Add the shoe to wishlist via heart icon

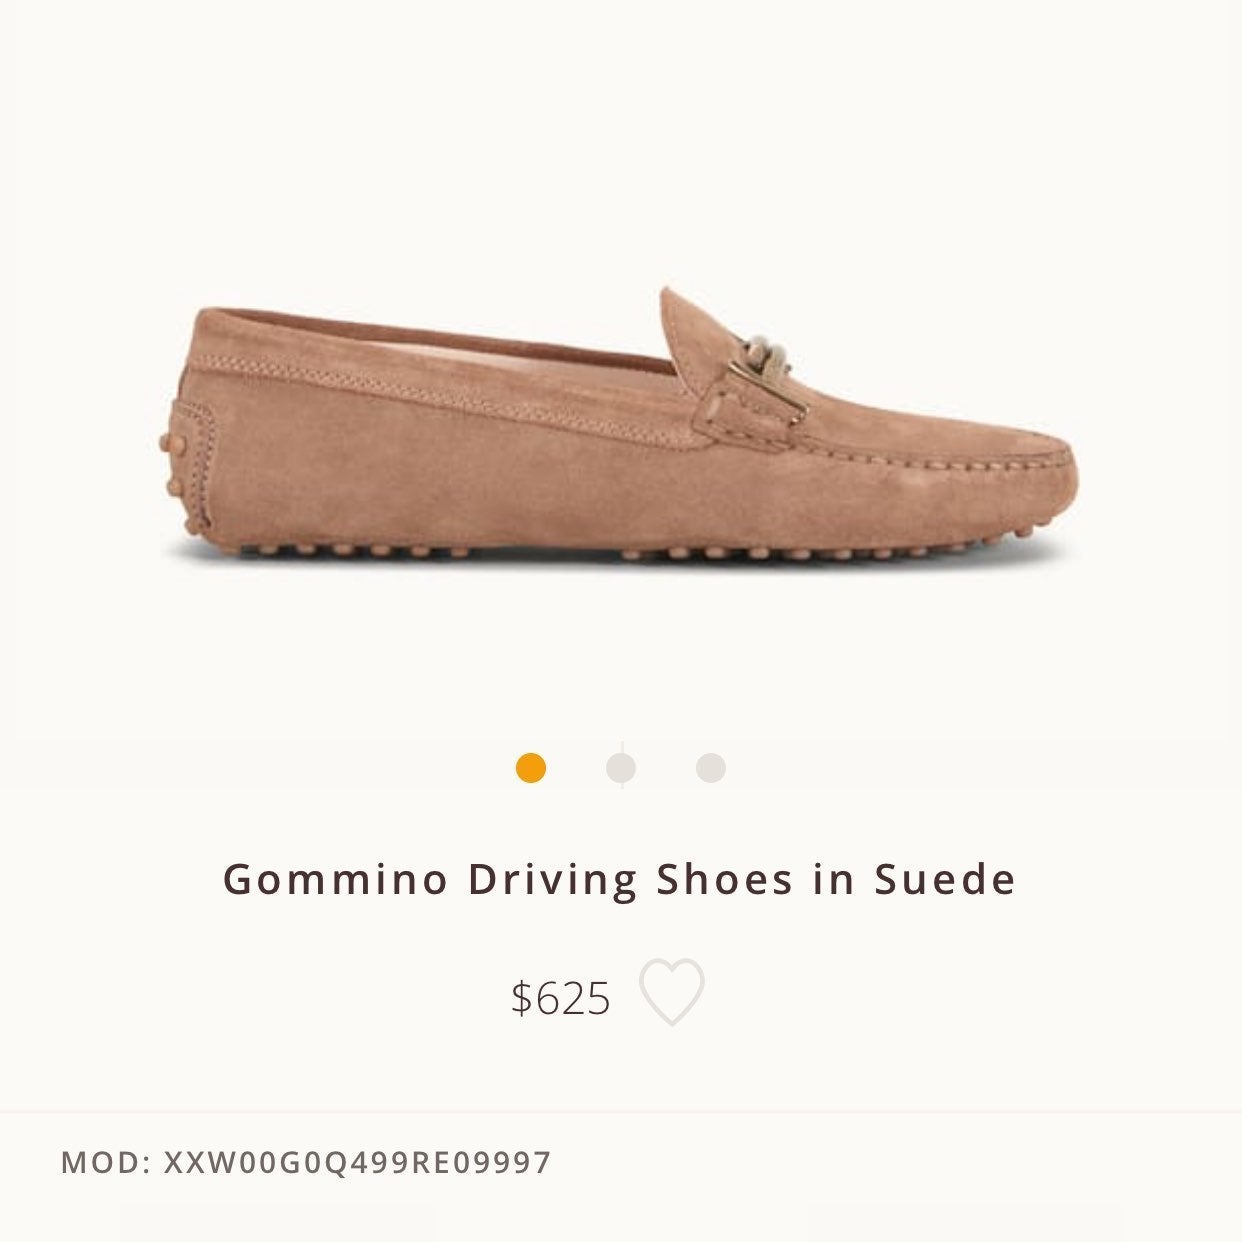(x=672, y=992)
